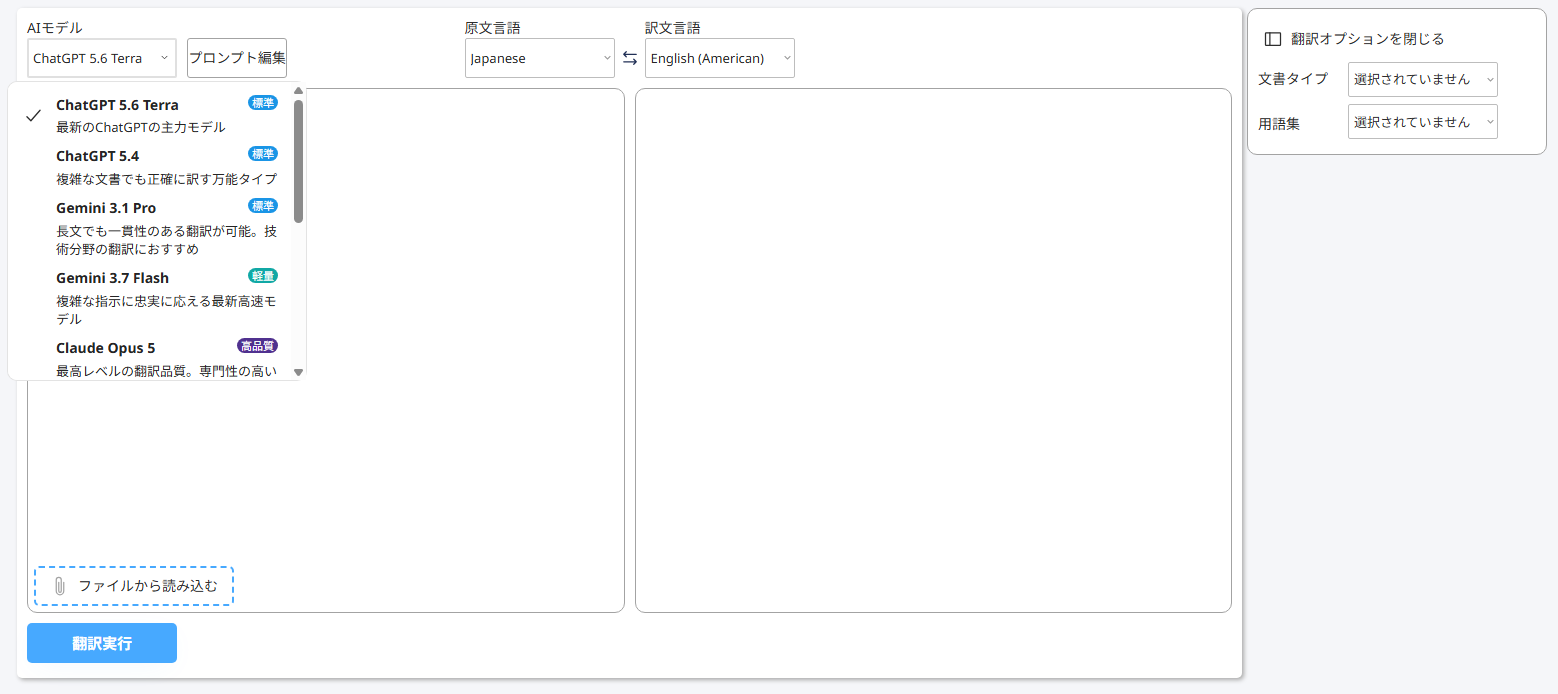This screenshot has width=1558, height=694.
Task: Click the model list scrollbar thumb
Action: click(298, 160)
